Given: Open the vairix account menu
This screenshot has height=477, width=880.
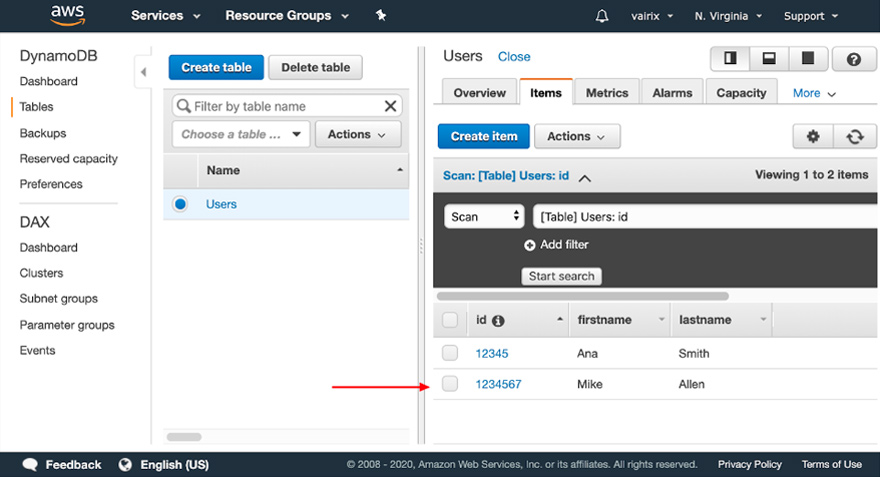Looking at the screenshot, I should (652, 16).
